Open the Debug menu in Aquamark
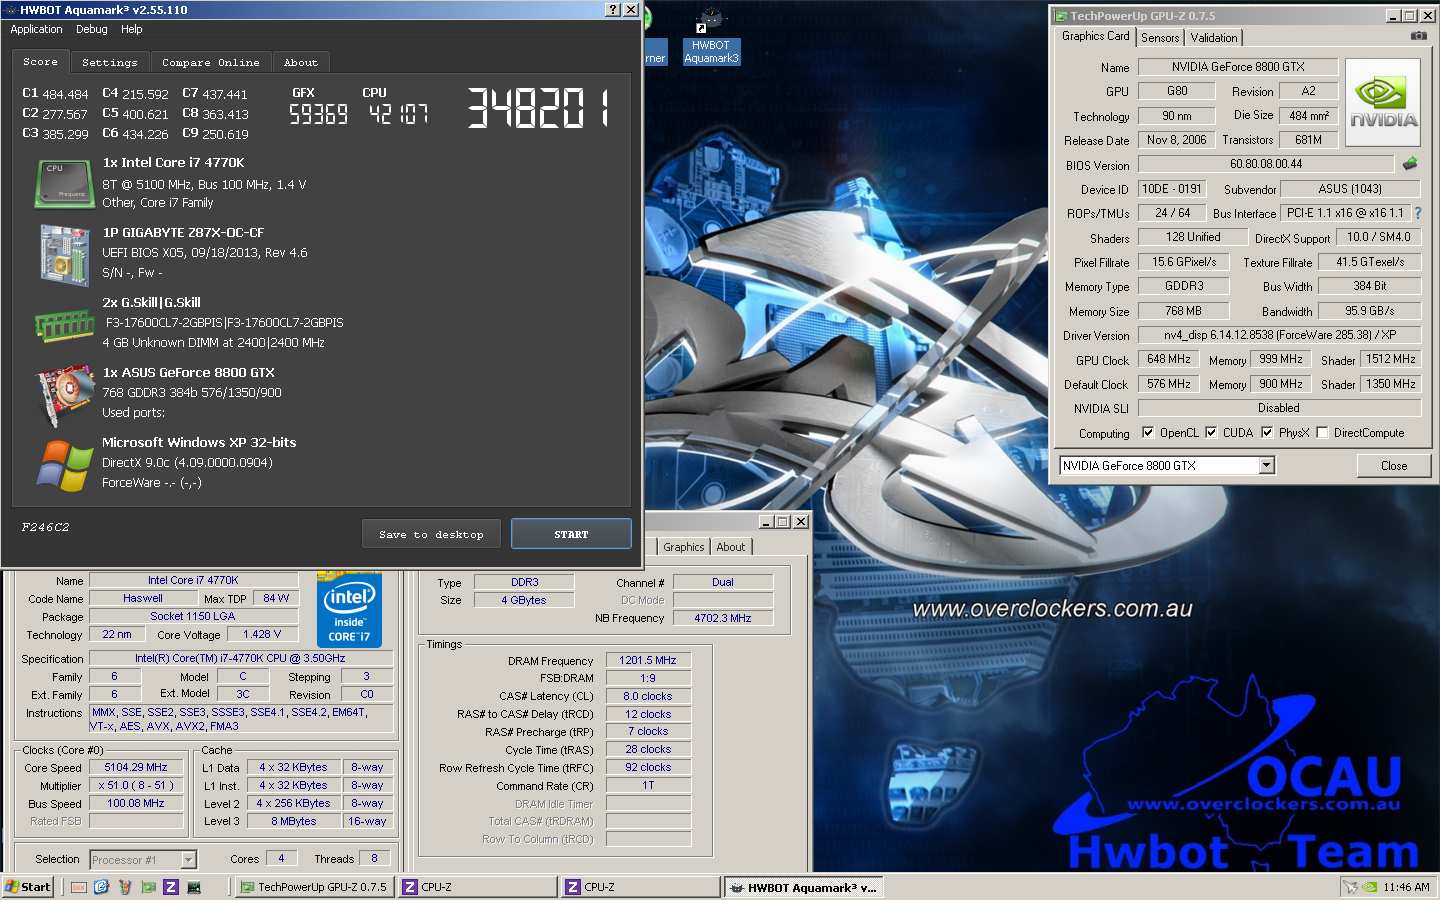This screenshot has height=900, width=1440. pos(92,30)
